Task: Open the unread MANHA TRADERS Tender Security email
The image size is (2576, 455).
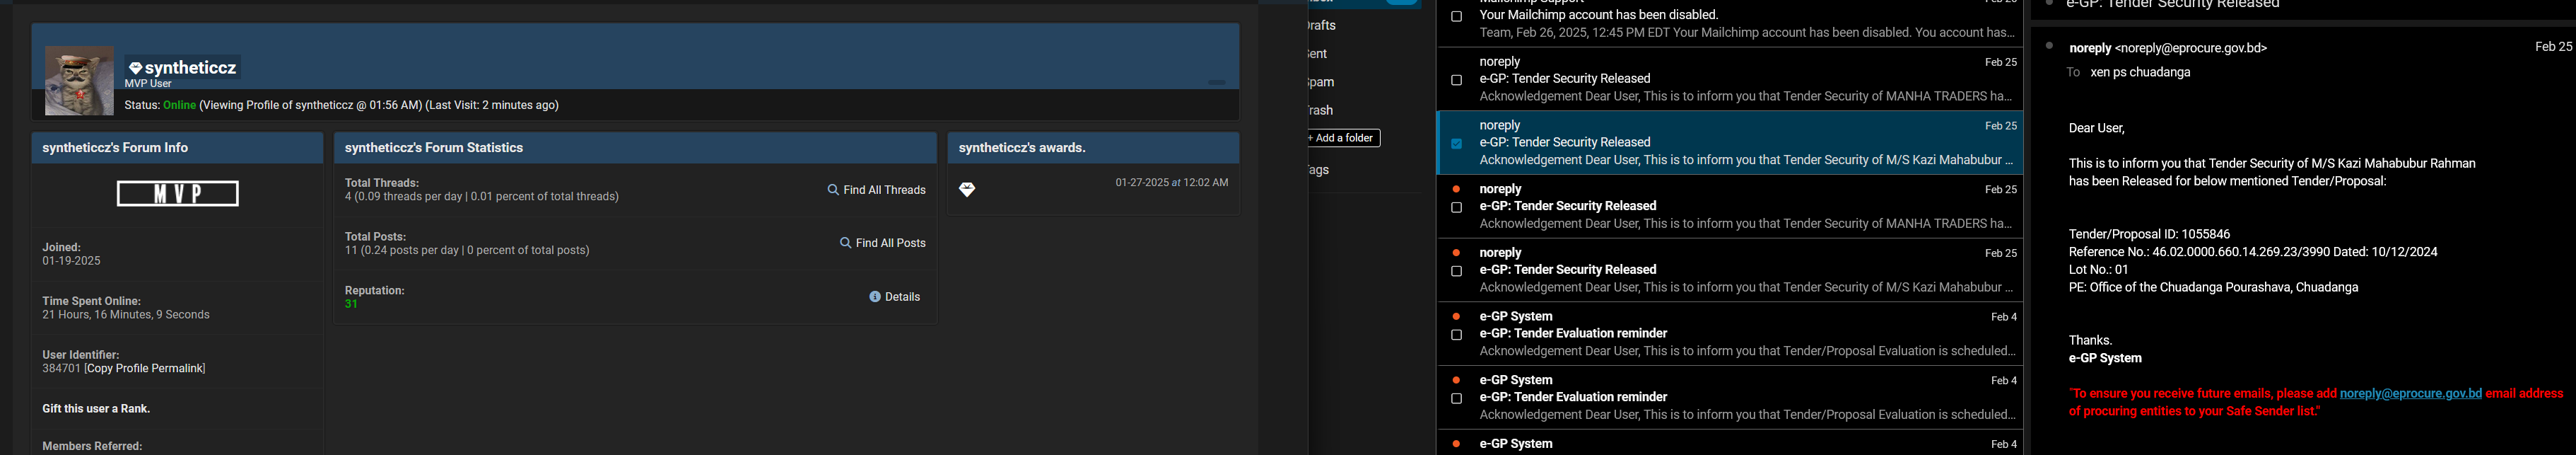Action: click(x=1730, y=206)
